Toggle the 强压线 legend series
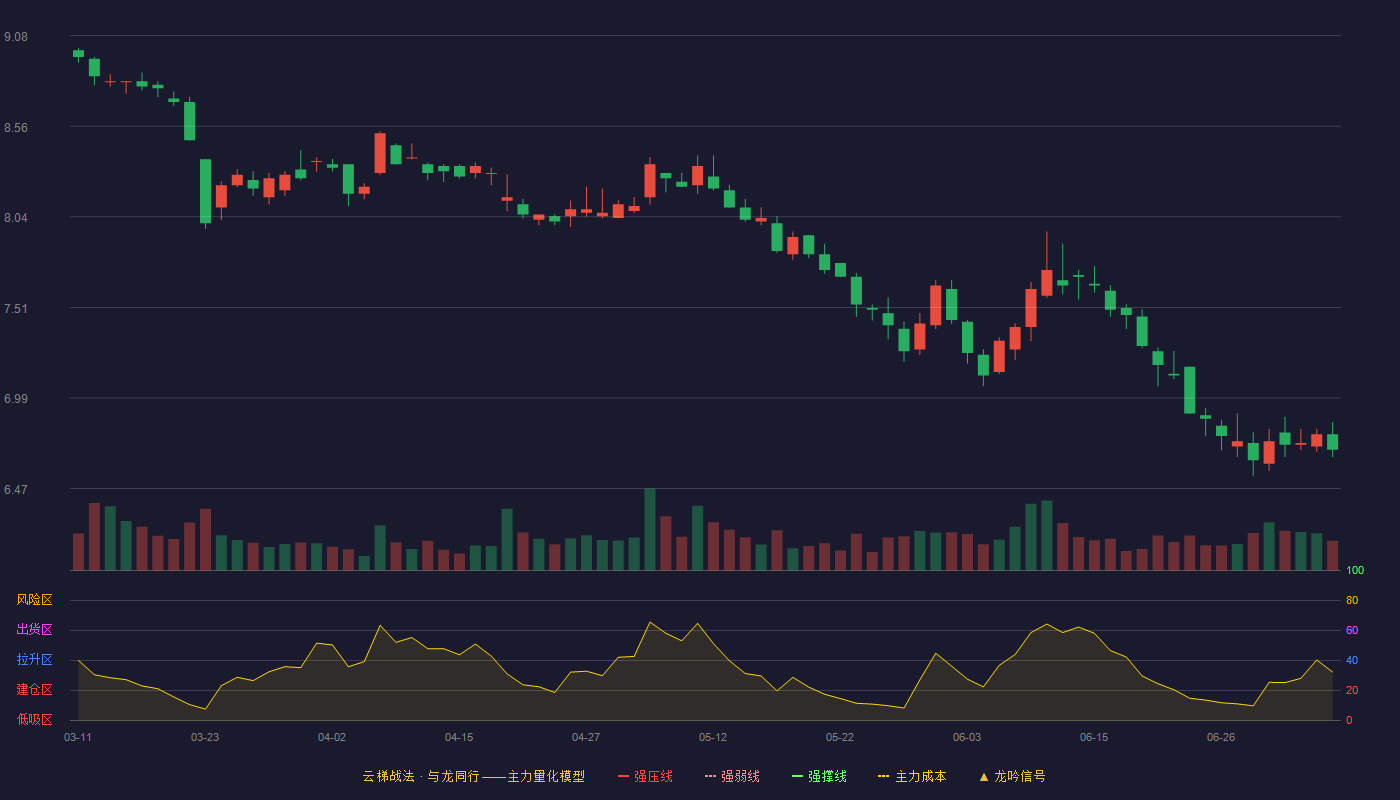The height and width of the screenshot is (800, 1400). coord(645,776)
